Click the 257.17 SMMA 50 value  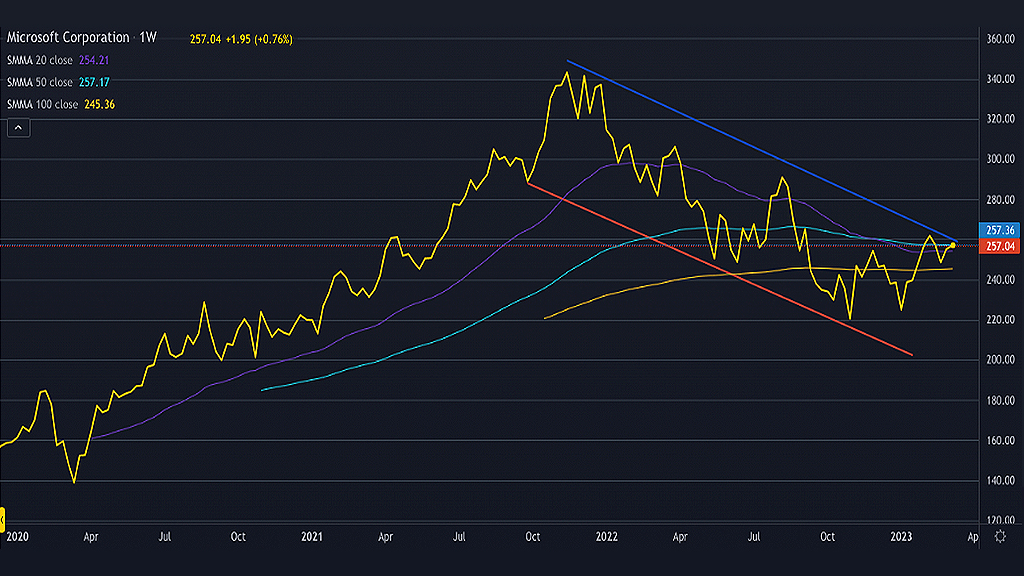pyautogui.click(x=94, y=82)
